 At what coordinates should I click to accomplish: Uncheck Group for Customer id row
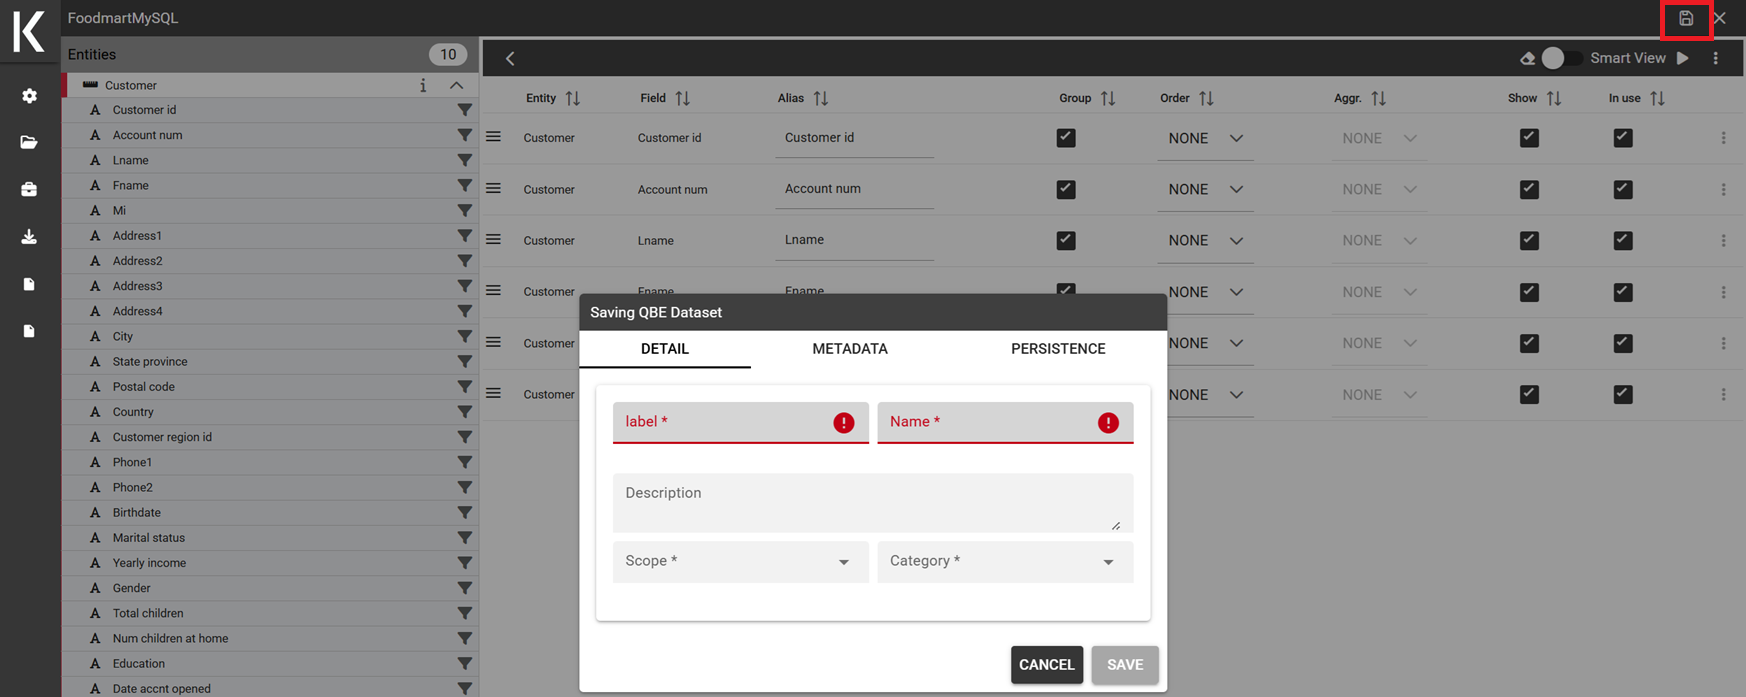pyautogui.click(x=1066, y=138)
